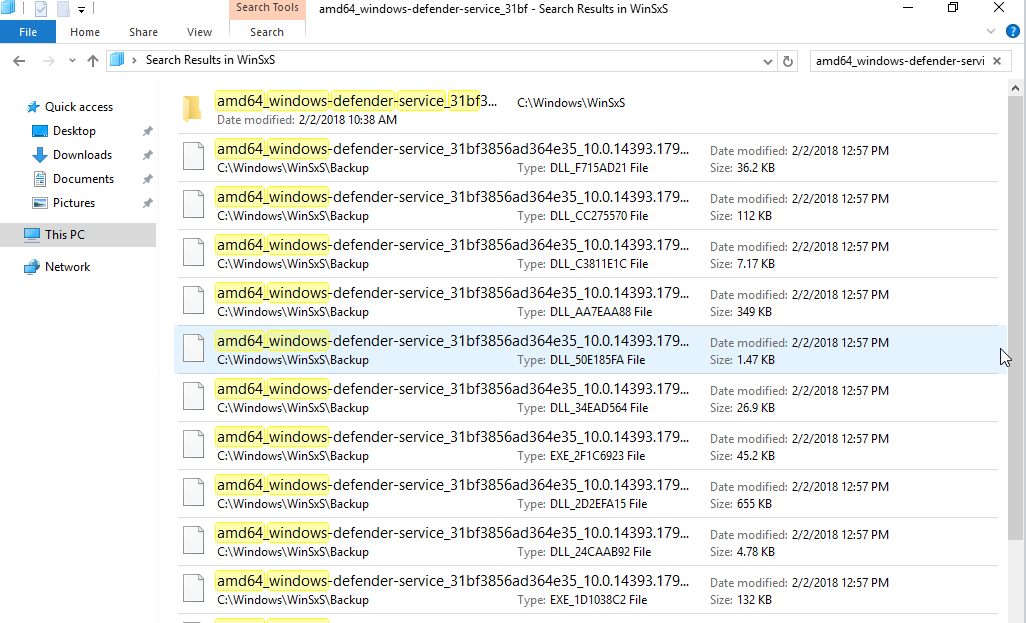
Task: Select the DLL_C3811E1C file result
Action: pyautogui.click(x=588, y=253)
